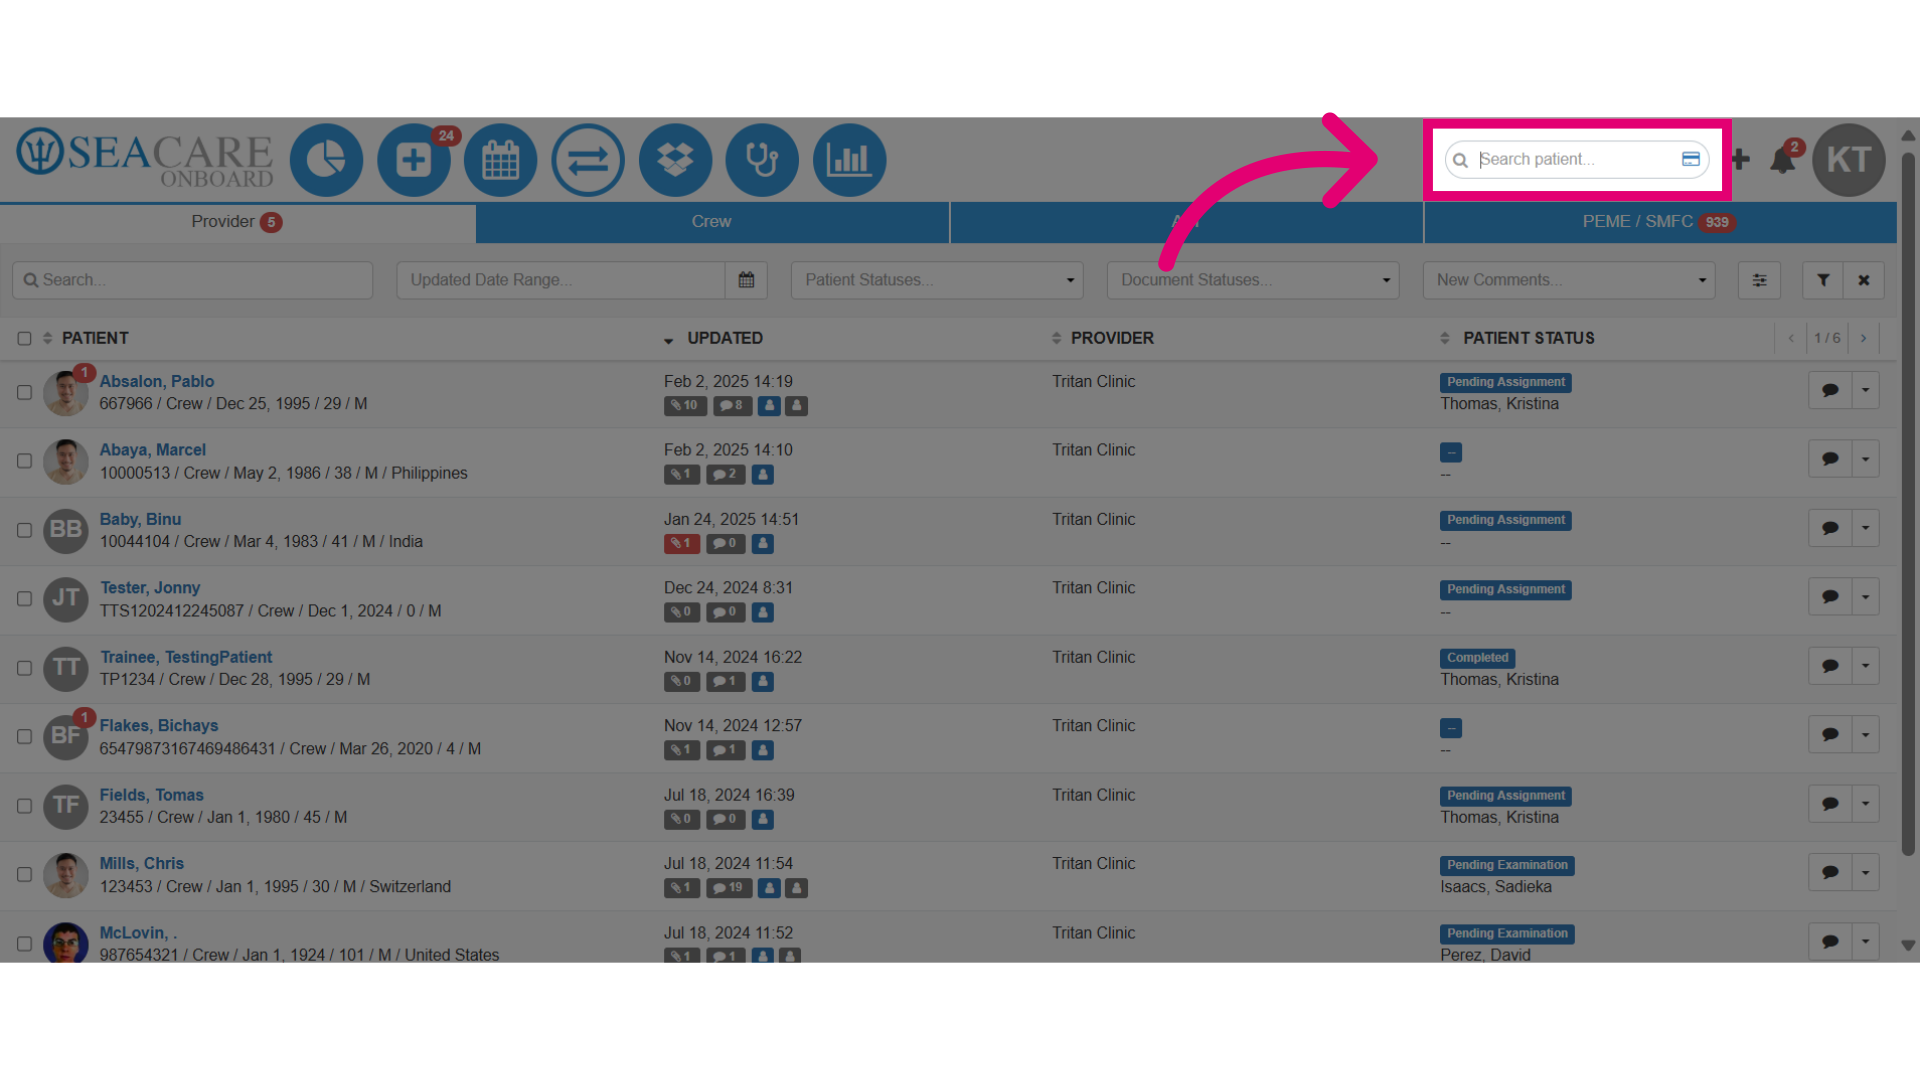Open patient Flakes, Bichays
1920x1080 pixels.
click(x=159, y=725)
